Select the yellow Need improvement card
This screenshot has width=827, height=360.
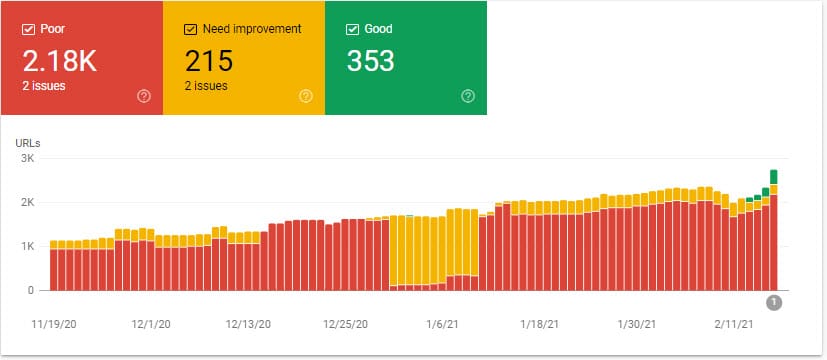[244, 58]
